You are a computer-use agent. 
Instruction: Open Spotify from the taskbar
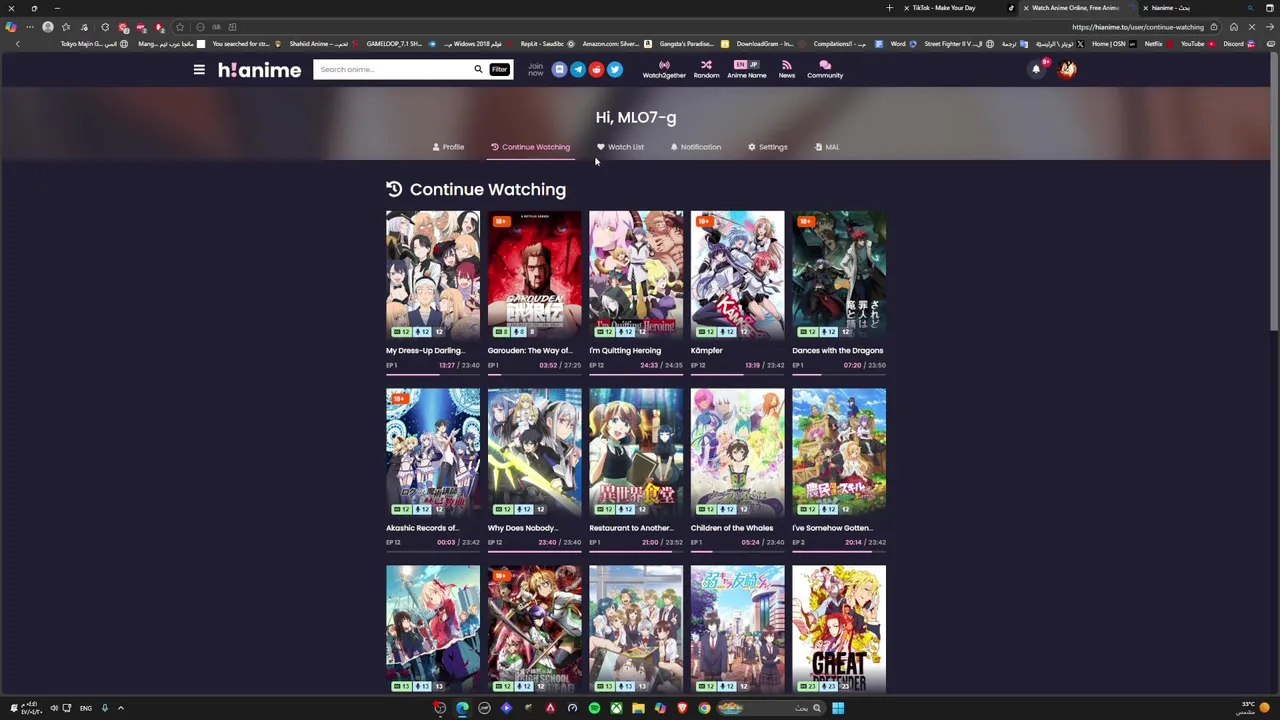click(x=594, y=708)
